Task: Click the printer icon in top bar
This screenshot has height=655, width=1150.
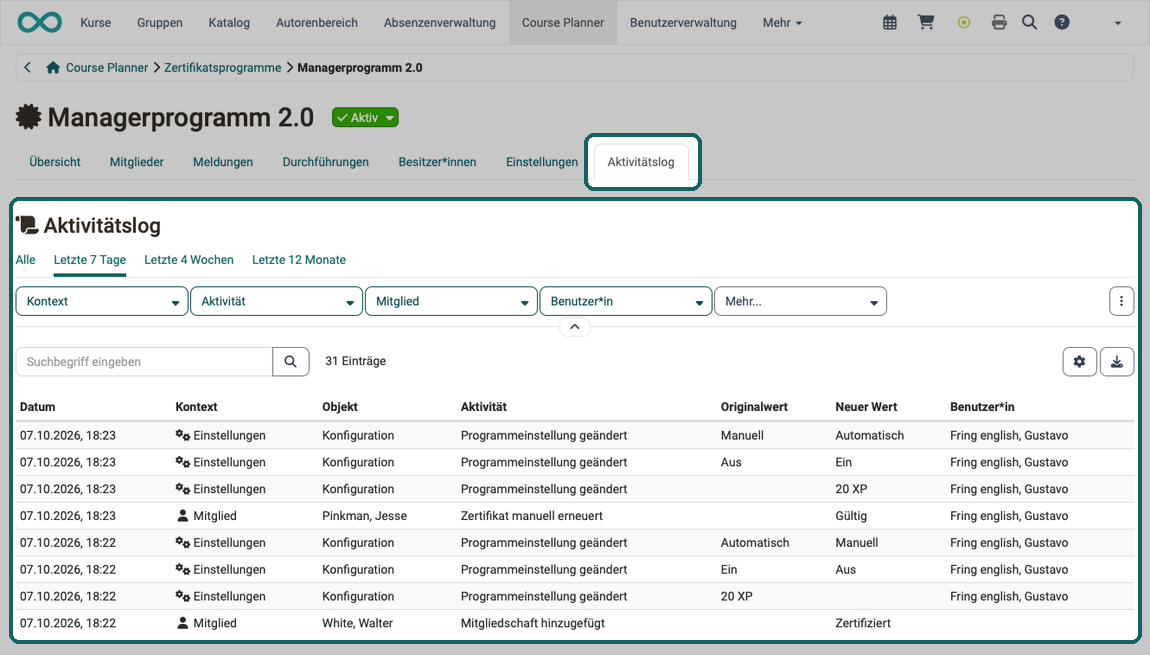Action: click(999, 23)
